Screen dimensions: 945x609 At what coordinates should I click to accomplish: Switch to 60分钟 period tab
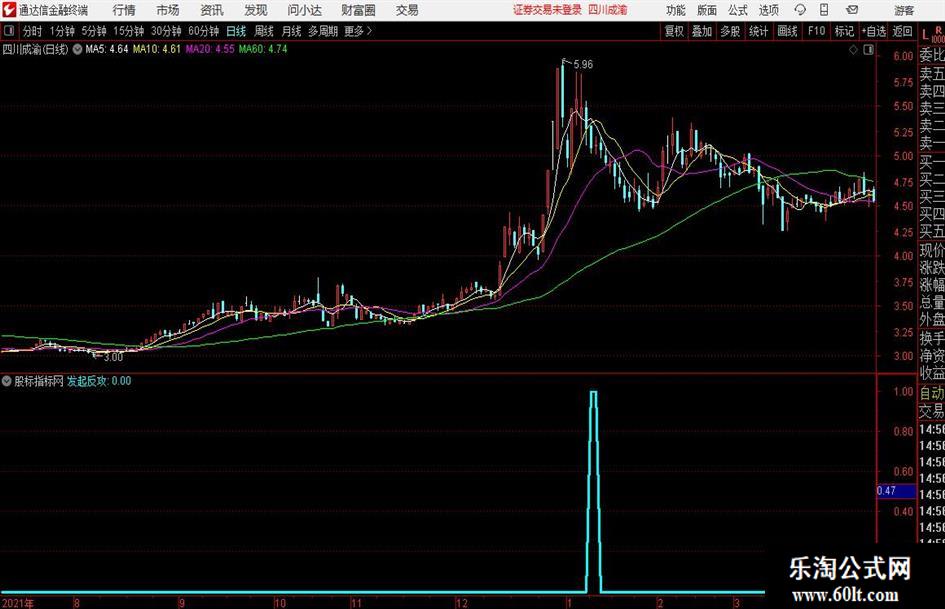204,31
